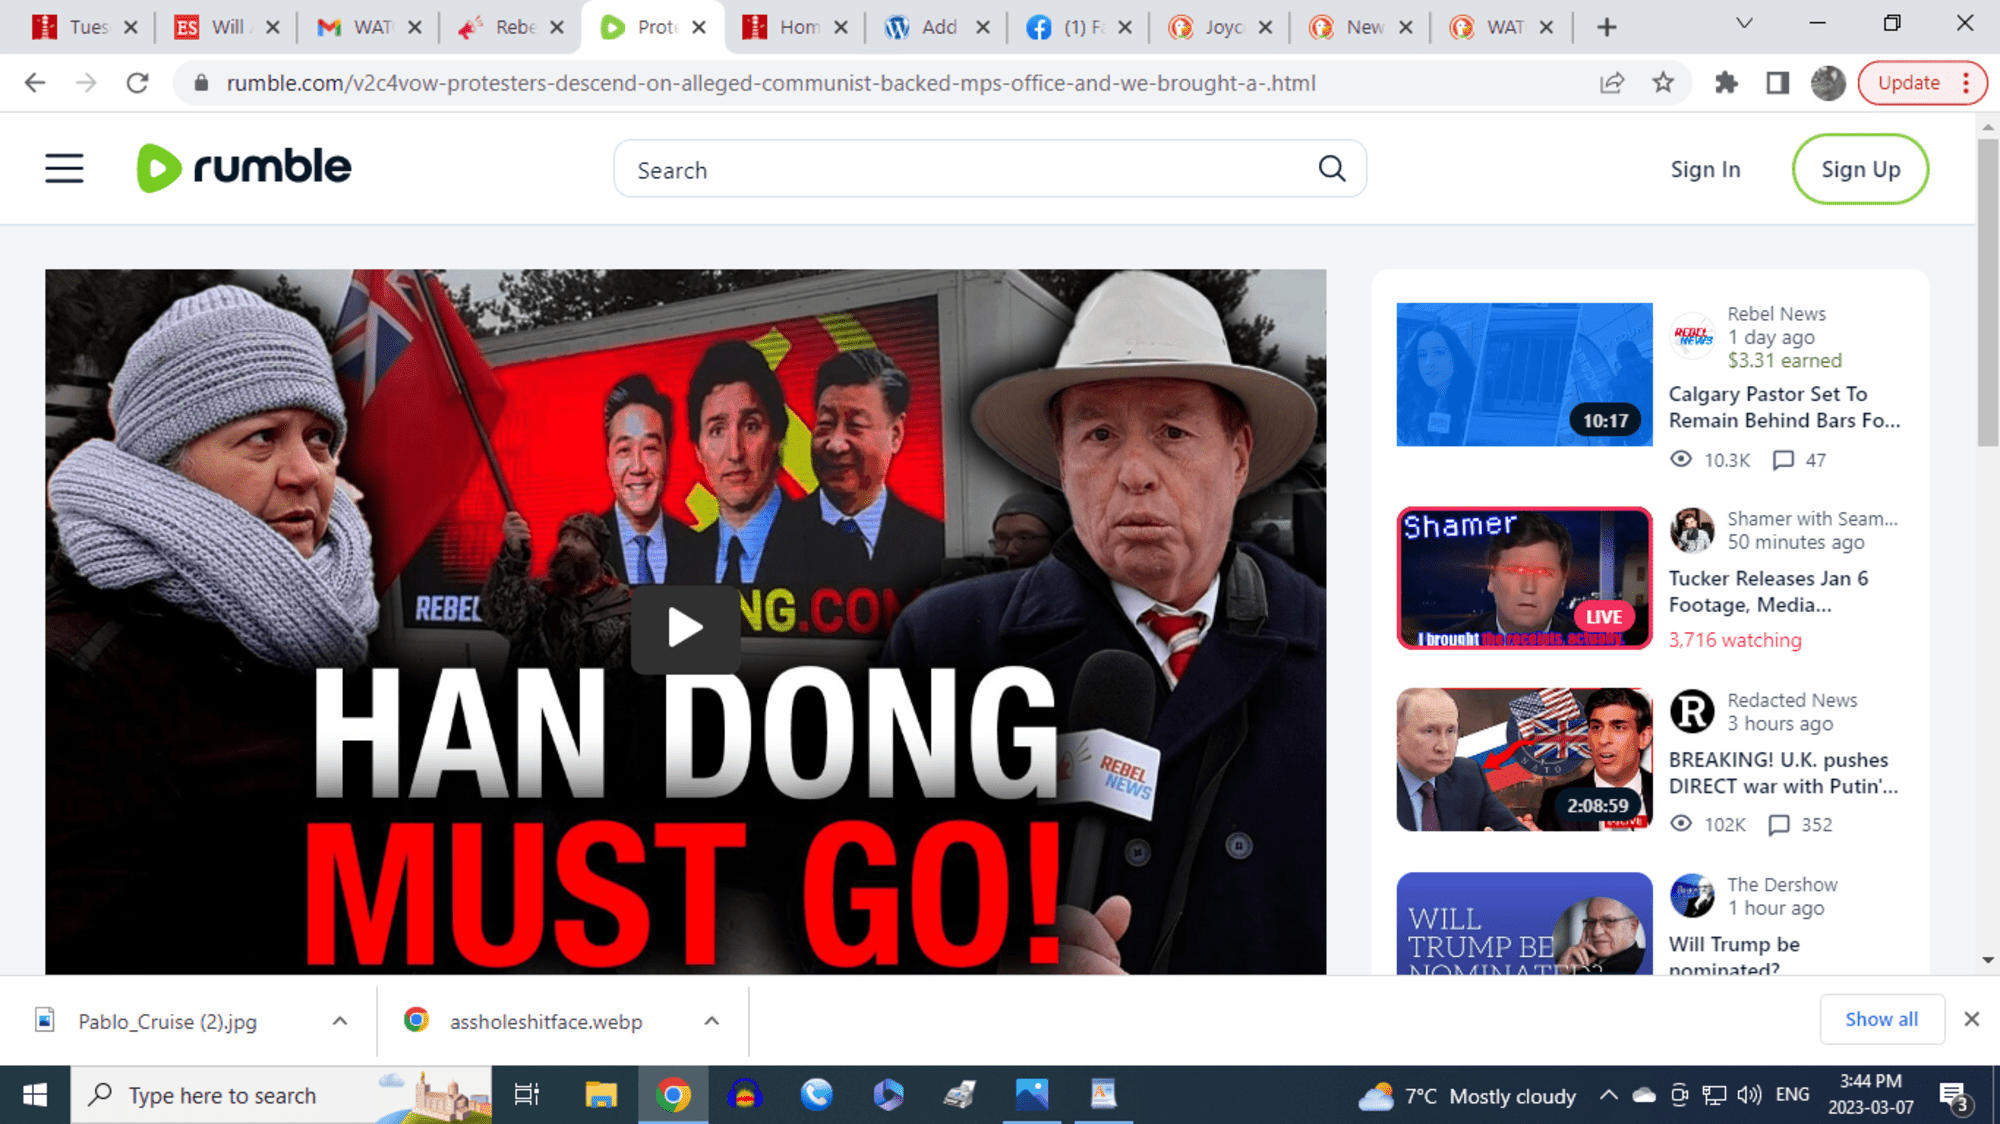2000x1124 pixels.
Task: Click the search magnifier icon
Action: tap(1331, 169)
